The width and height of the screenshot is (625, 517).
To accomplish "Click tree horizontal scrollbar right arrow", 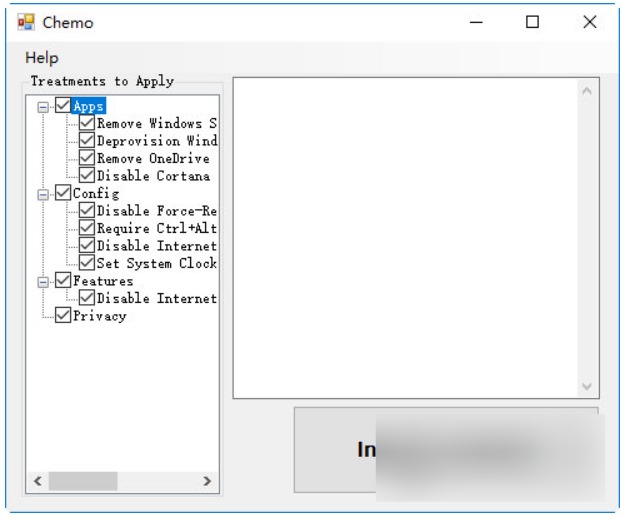I will (x=207, y=481).
